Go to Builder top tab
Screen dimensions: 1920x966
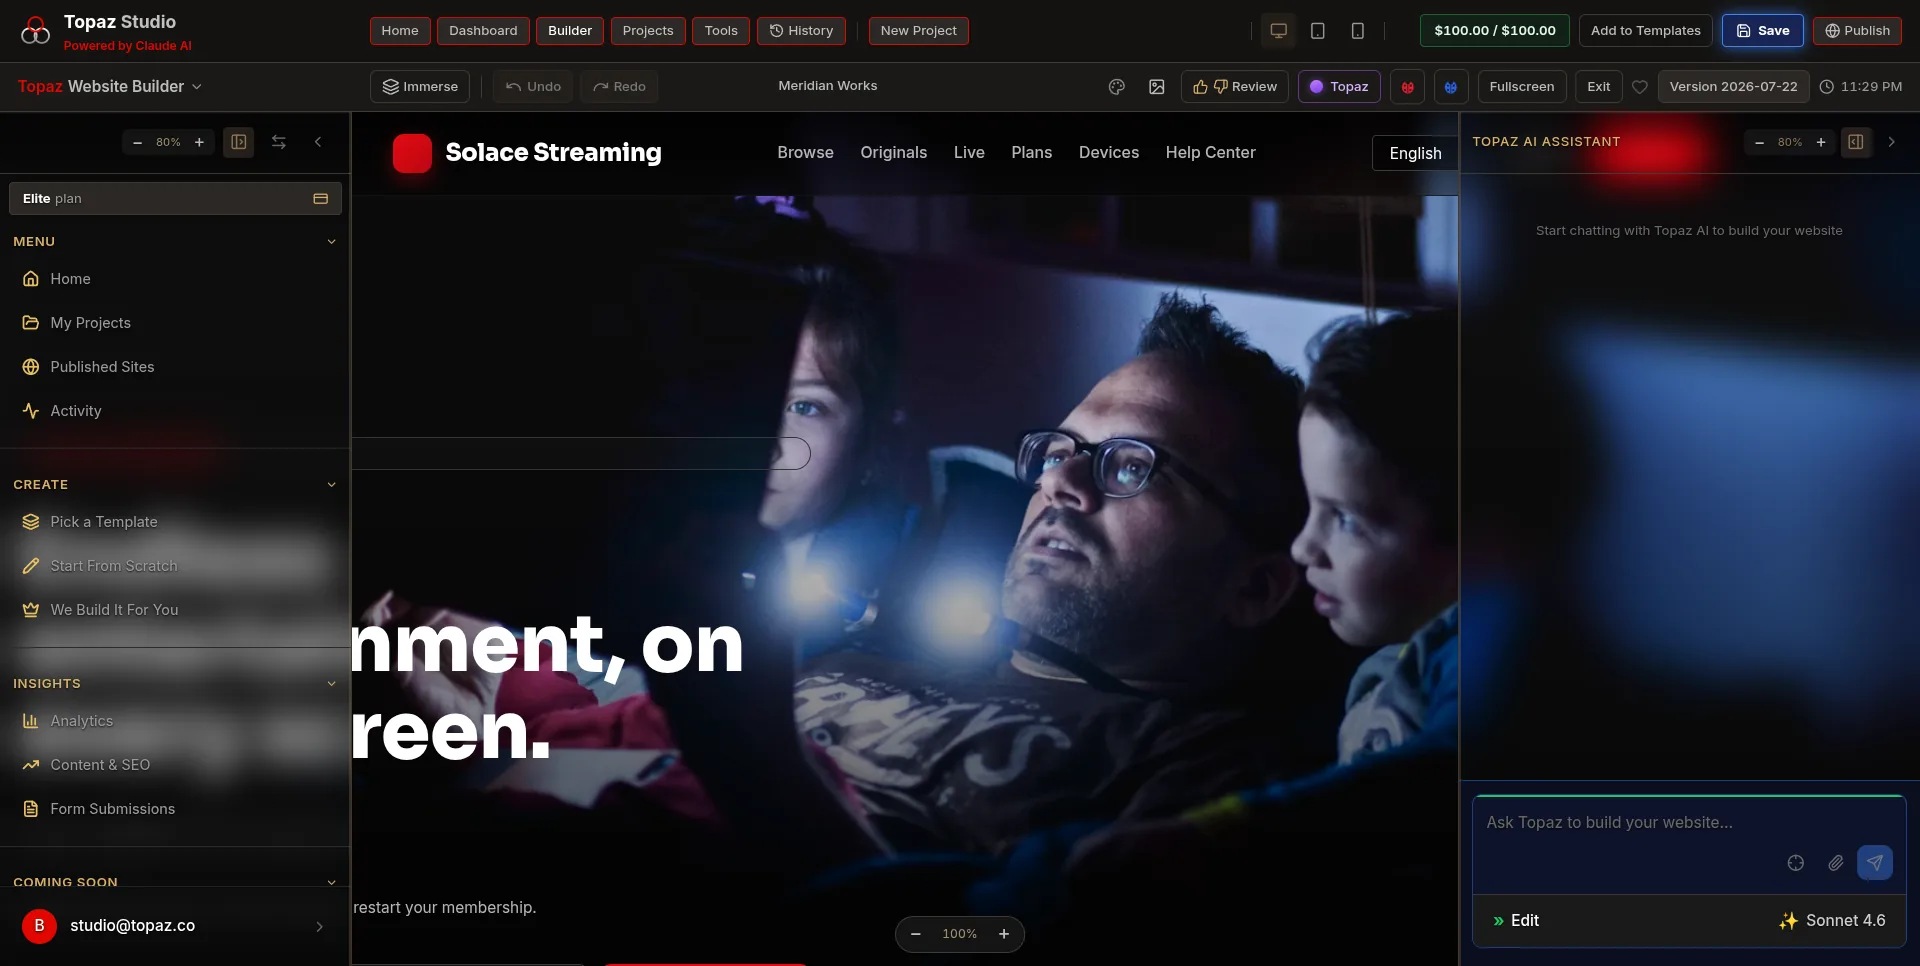[570, 31]
